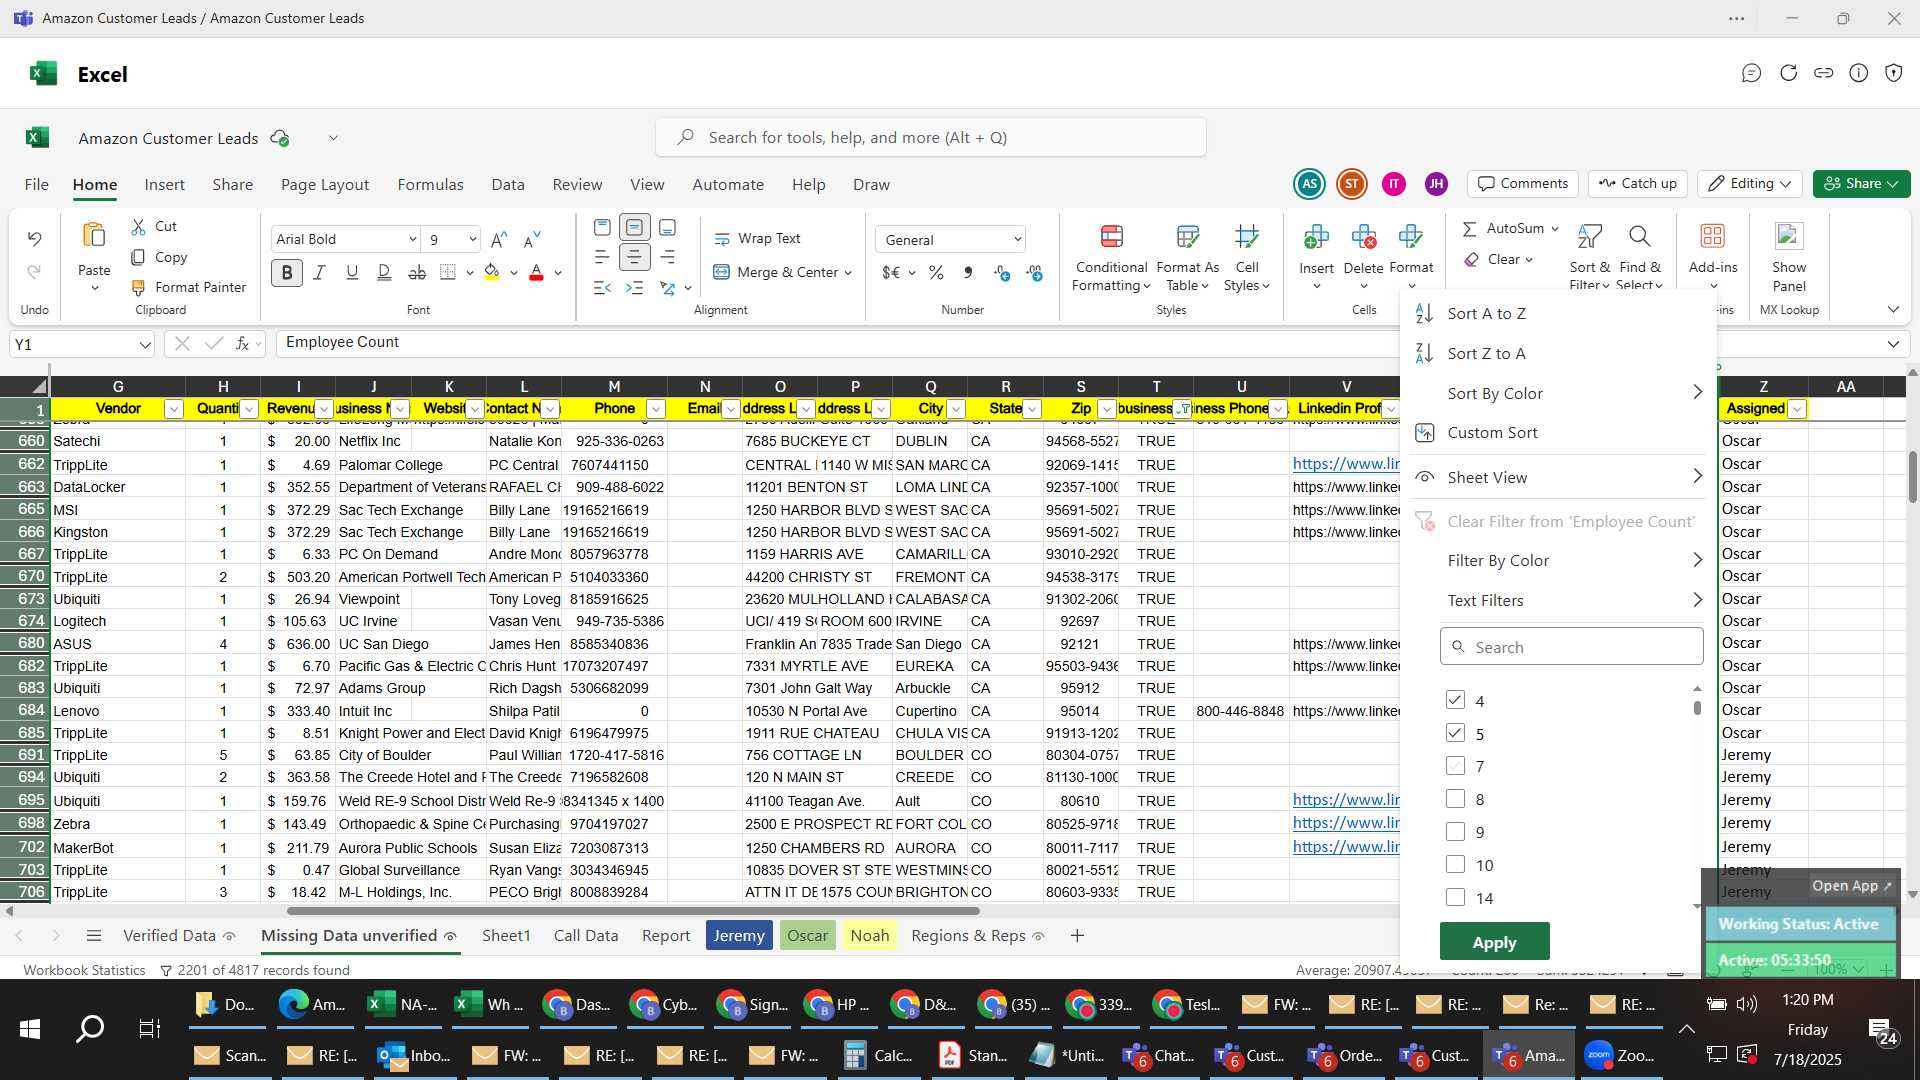Screen dimensions: 1920x1080
Task: Apply strikethrough formatting
Action: (417, 272)
